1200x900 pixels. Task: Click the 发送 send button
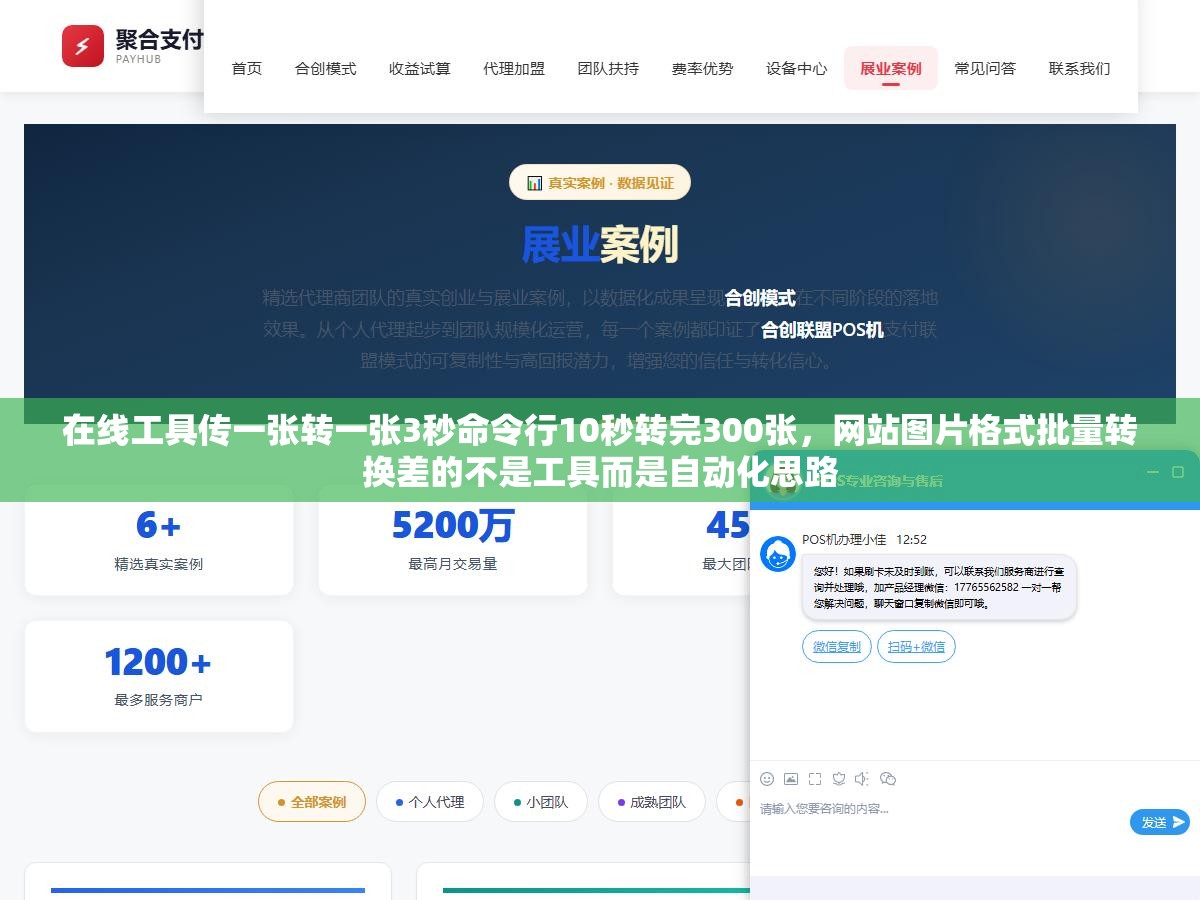point(1160,822)
